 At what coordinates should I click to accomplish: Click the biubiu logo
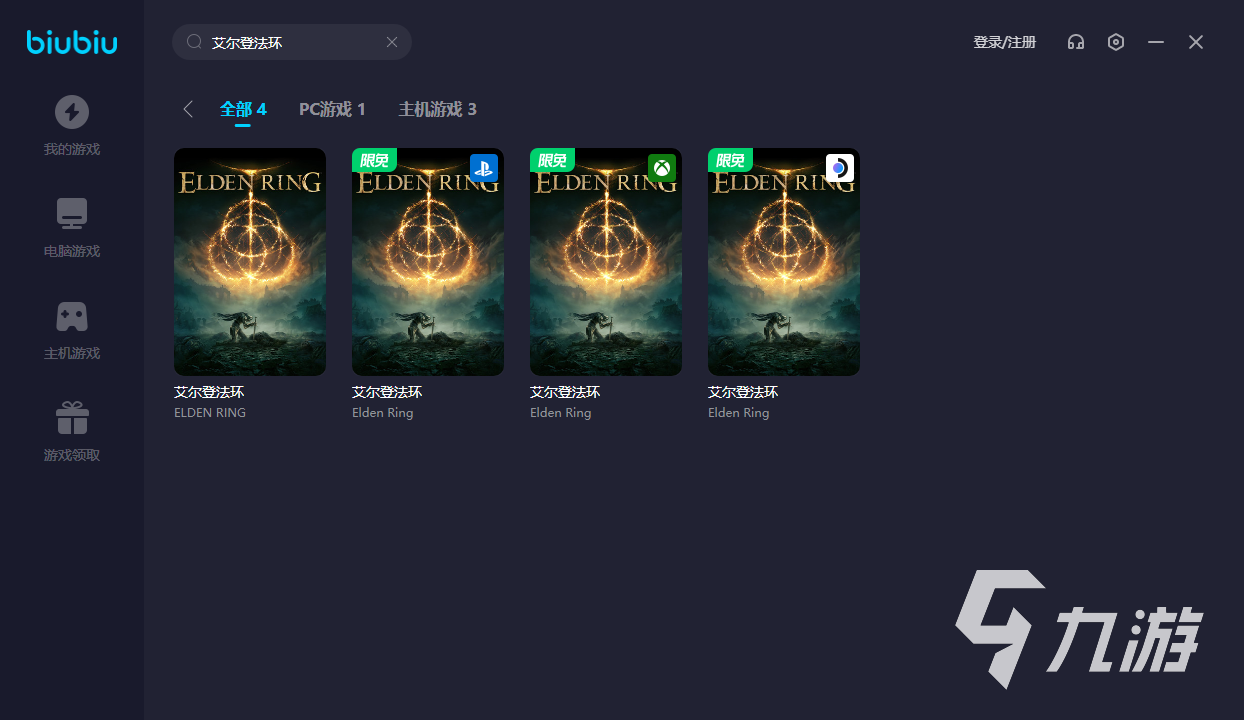tap(72, 42)
